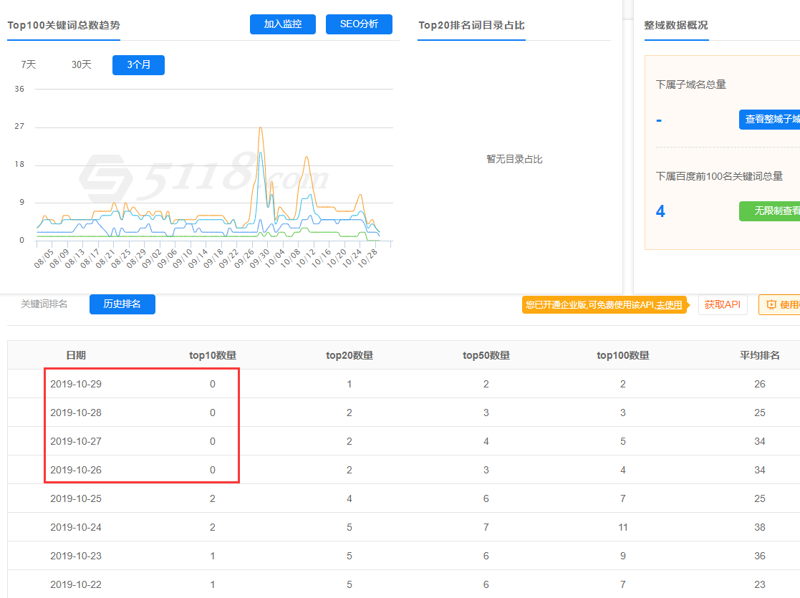Select the 30天 time range
The height and width of the screenshot is (598, 800).
81,65
